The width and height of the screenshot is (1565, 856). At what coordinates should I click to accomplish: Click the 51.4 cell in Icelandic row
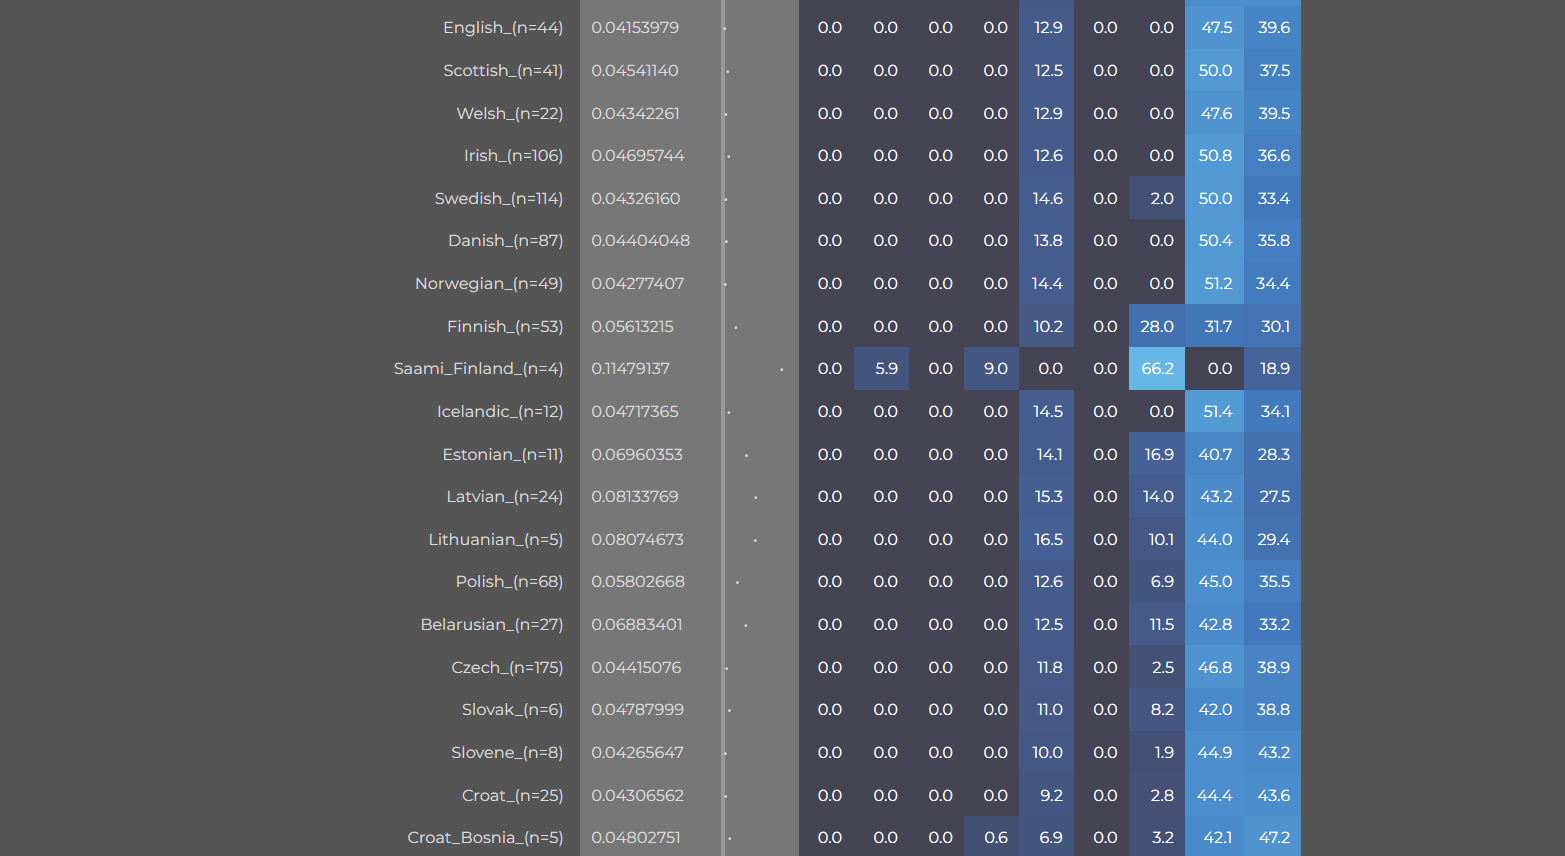(x=1215, y=412)
